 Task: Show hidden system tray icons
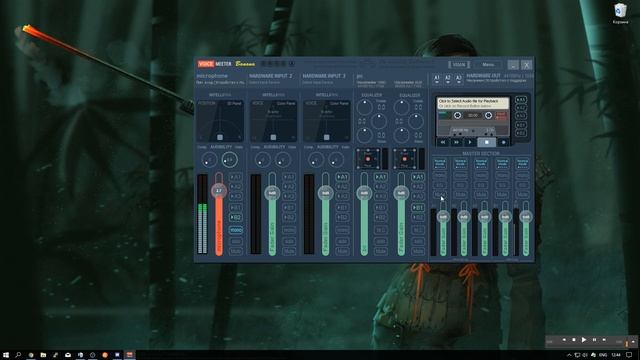(x=569, y=355)
